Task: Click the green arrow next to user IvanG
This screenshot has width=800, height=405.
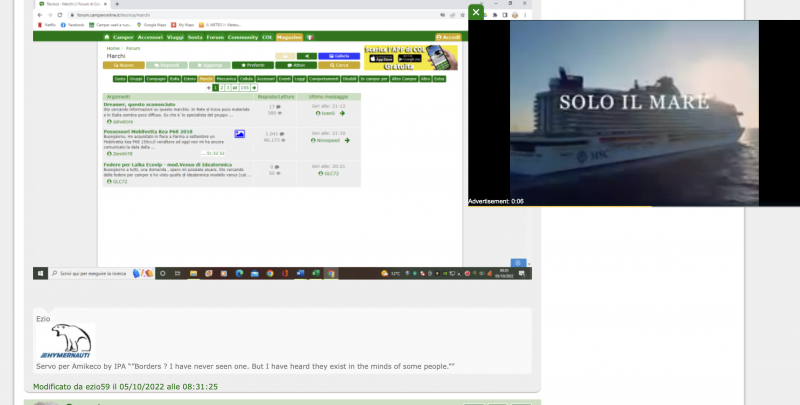Action: pyautogui.click(x=342, y=113)
